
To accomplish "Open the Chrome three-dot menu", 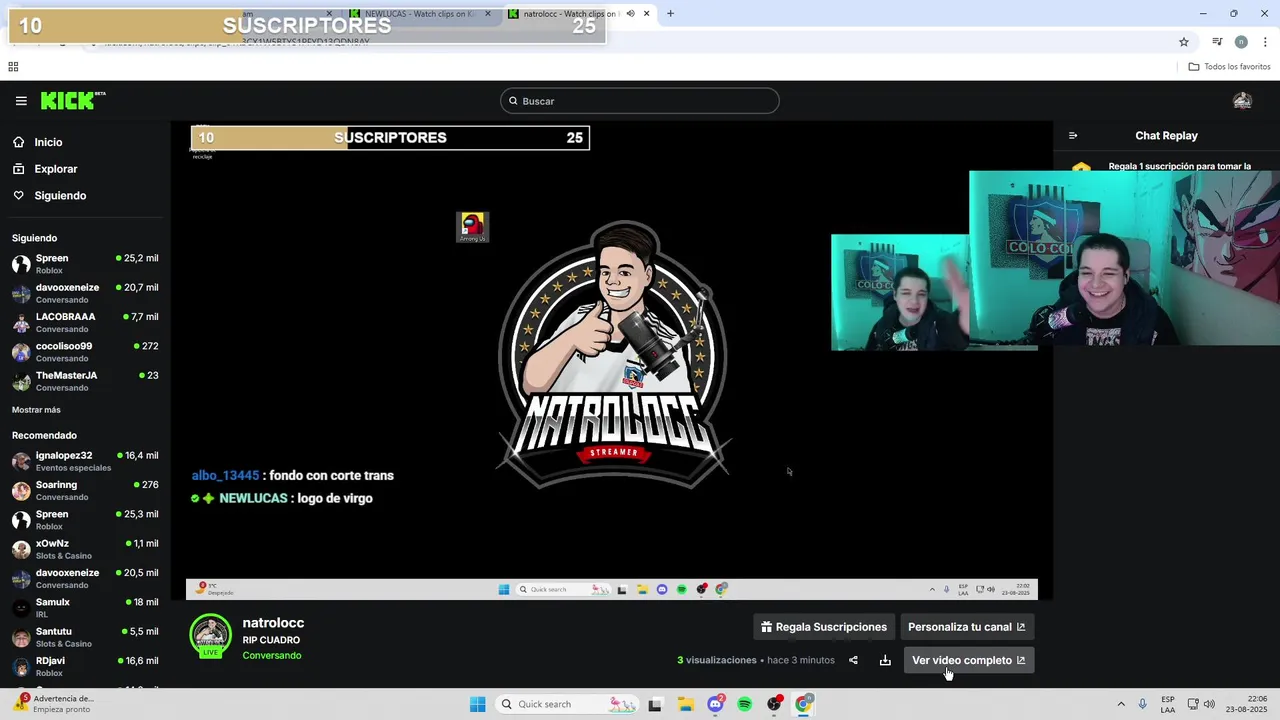I will (1265, 42).
